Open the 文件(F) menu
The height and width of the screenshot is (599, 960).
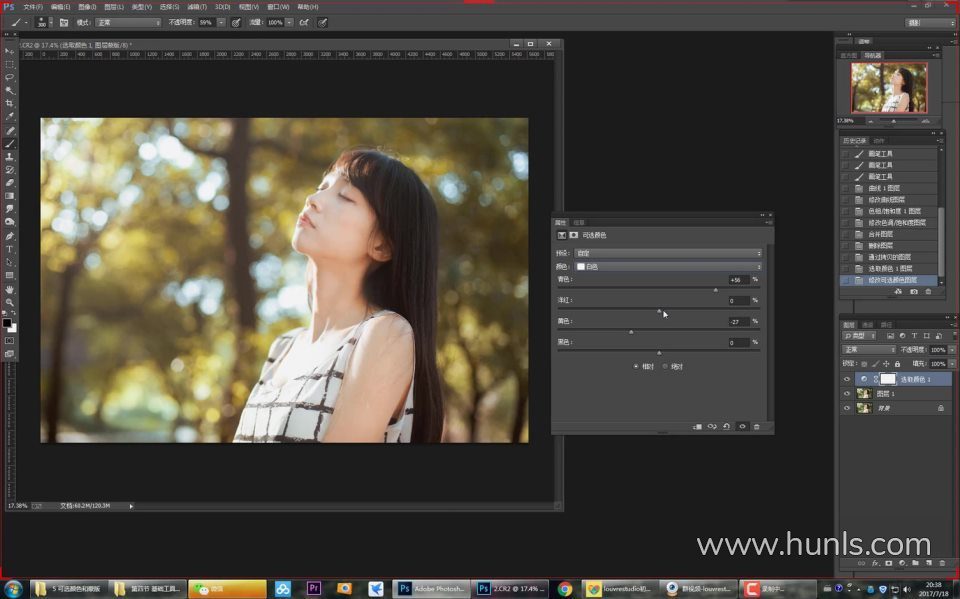(x=33, y=7)
